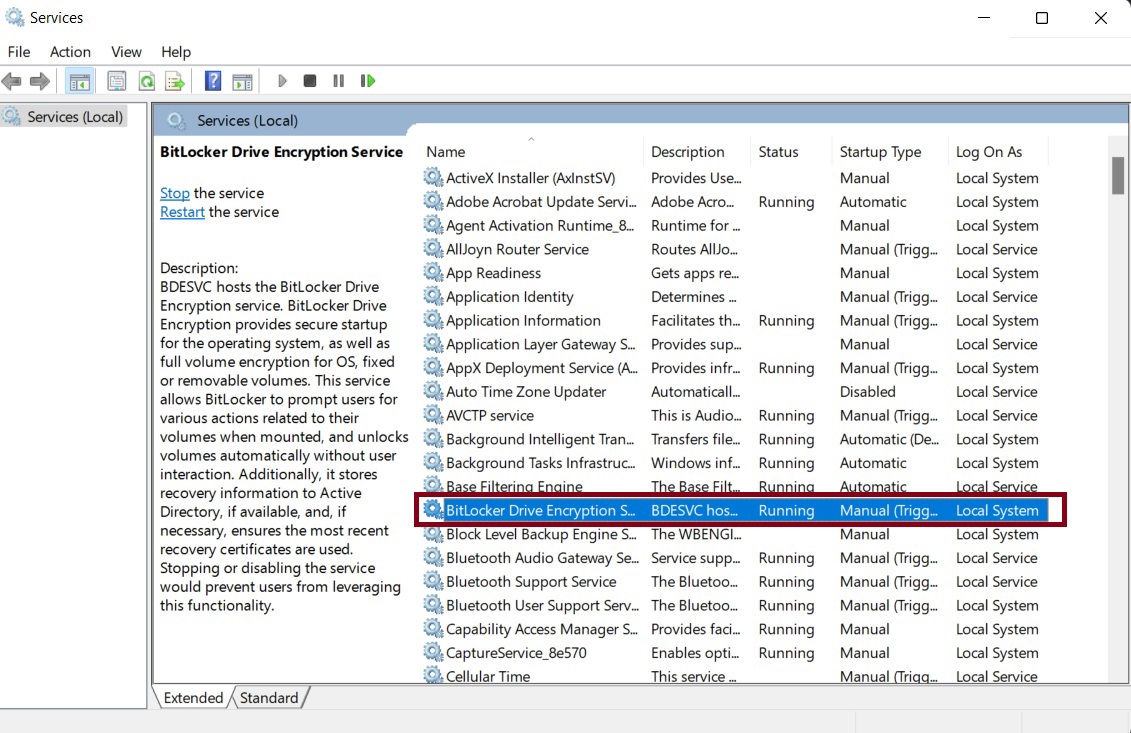Click gear icon of AVCTP service
Viewport: 1131px width, 733px height.
(x=433, y=415)
